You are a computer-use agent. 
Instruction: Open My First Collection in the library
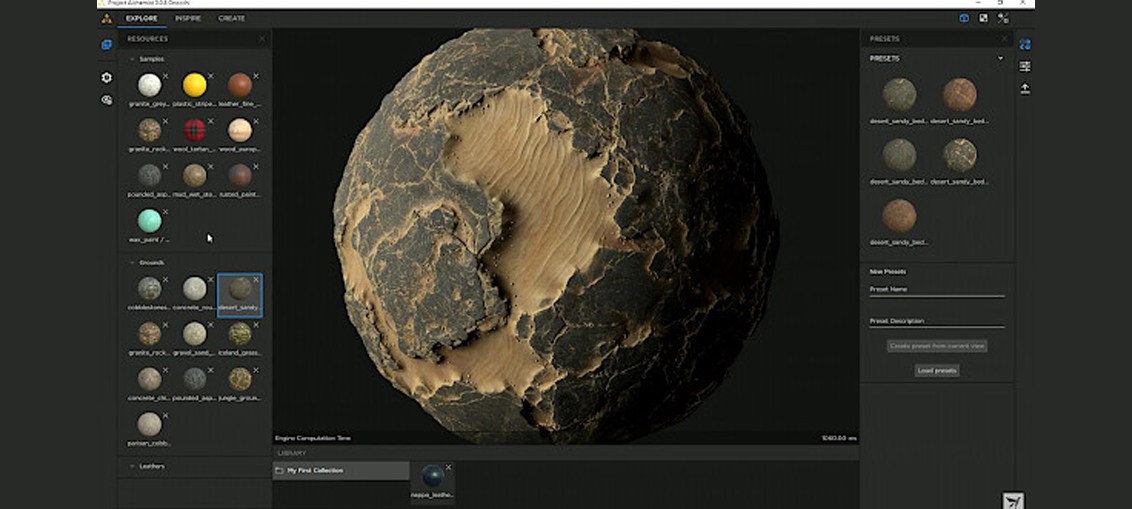click(x=315, y=470)
